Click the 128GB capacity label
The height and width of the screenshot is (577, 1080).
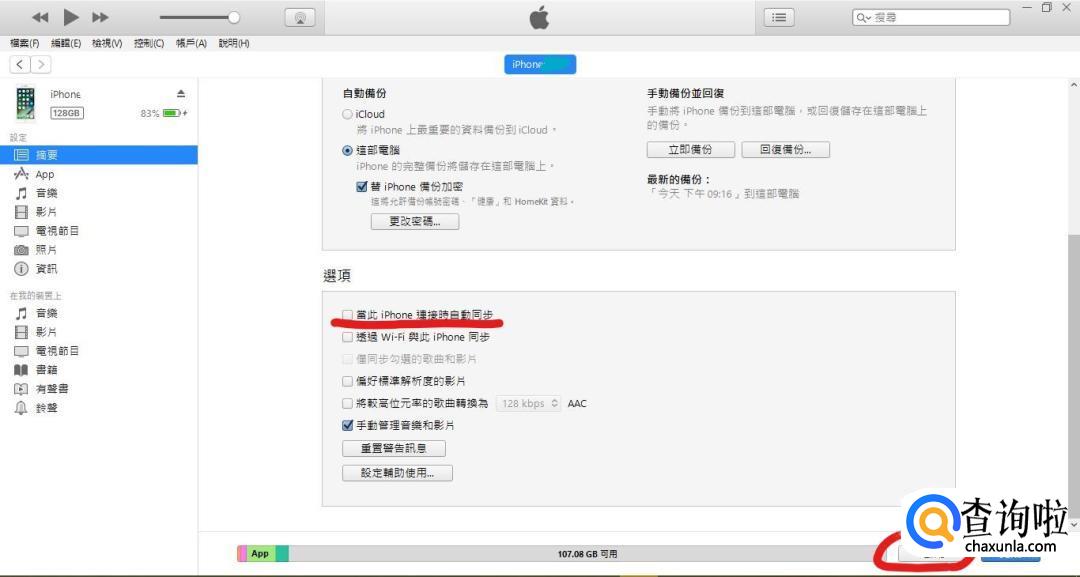tap(67, 113)
